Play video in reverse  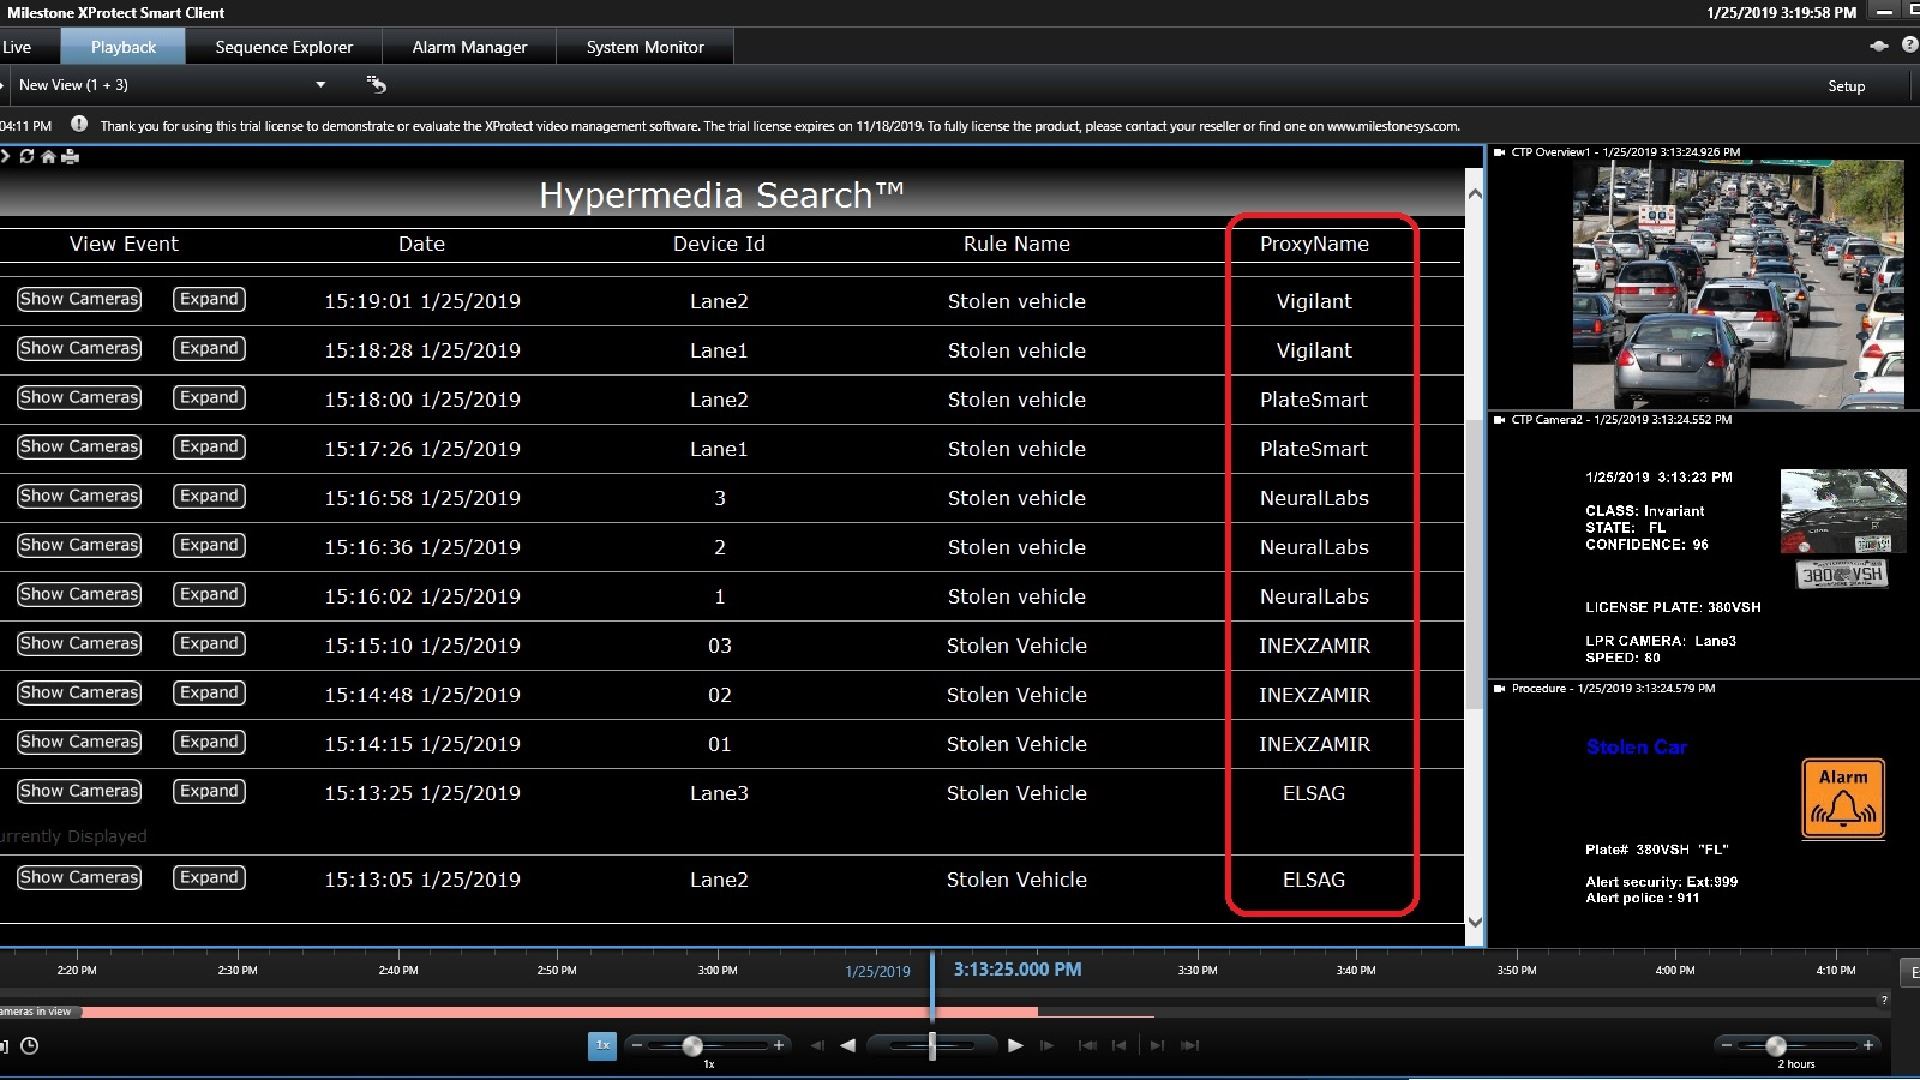(x=848, y=1045)
